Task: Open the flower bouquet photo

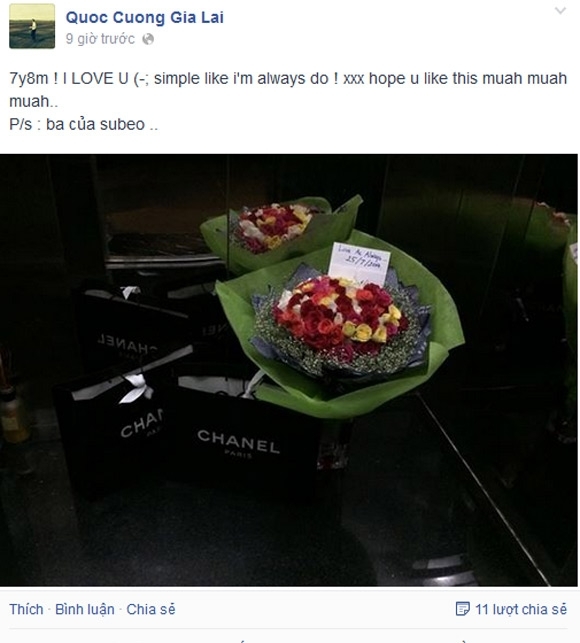Action: click(x=289, y=370)
